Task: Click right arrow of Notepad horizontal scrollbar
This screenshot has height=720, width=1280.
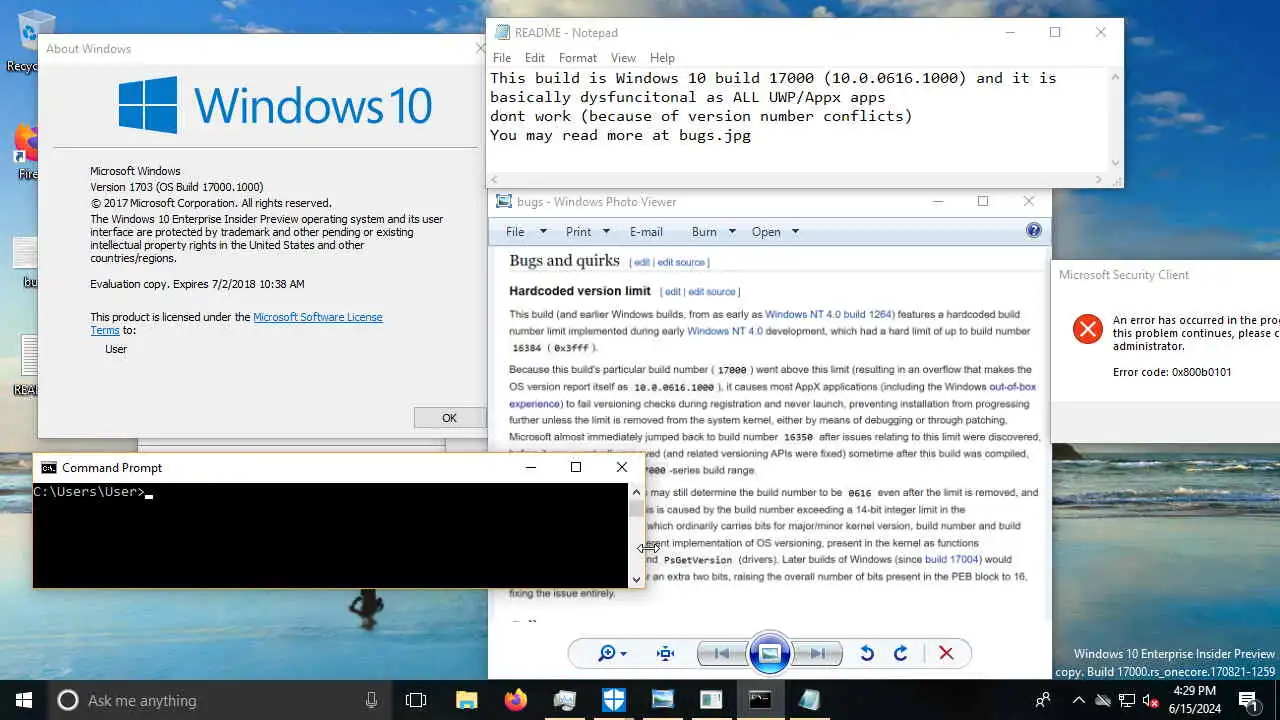Action: click(1099, 180)
